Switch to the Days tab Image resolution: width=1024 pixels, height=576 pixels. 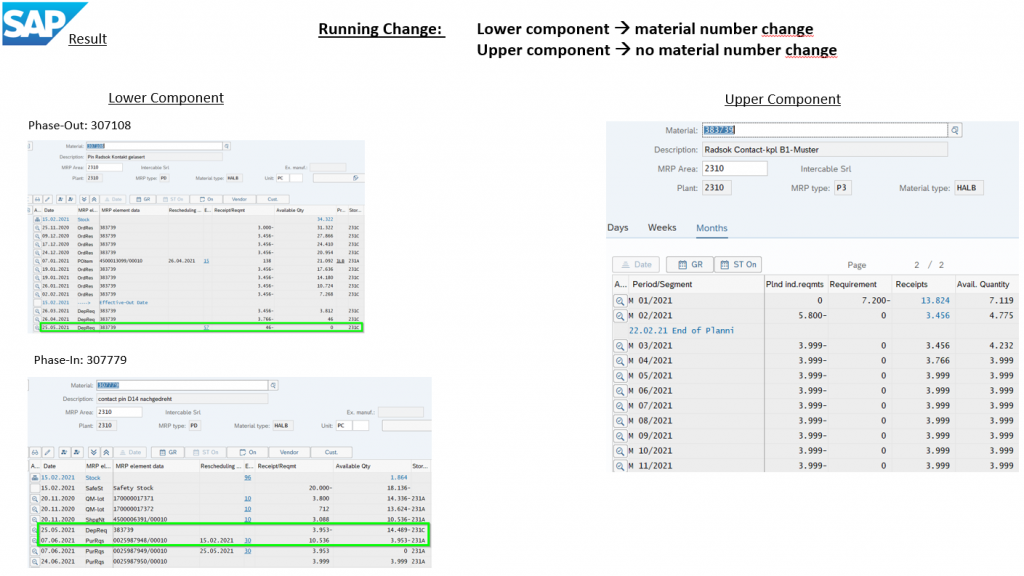click(x=618, y=228)
